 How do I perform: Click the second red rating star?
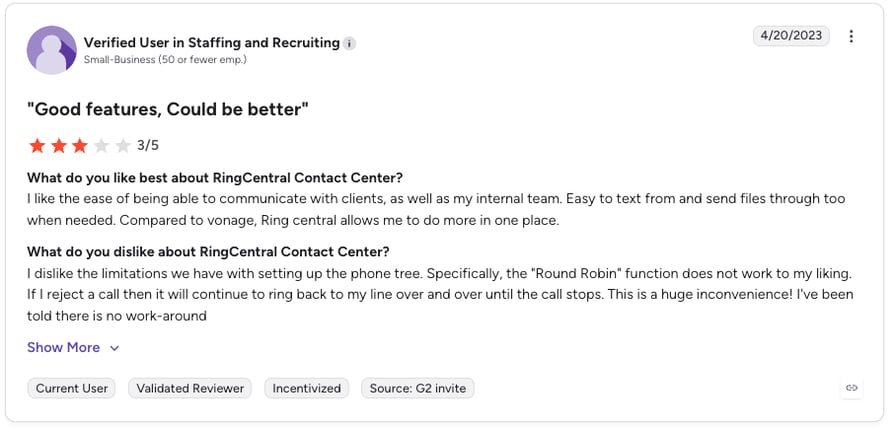pos(59,146)
